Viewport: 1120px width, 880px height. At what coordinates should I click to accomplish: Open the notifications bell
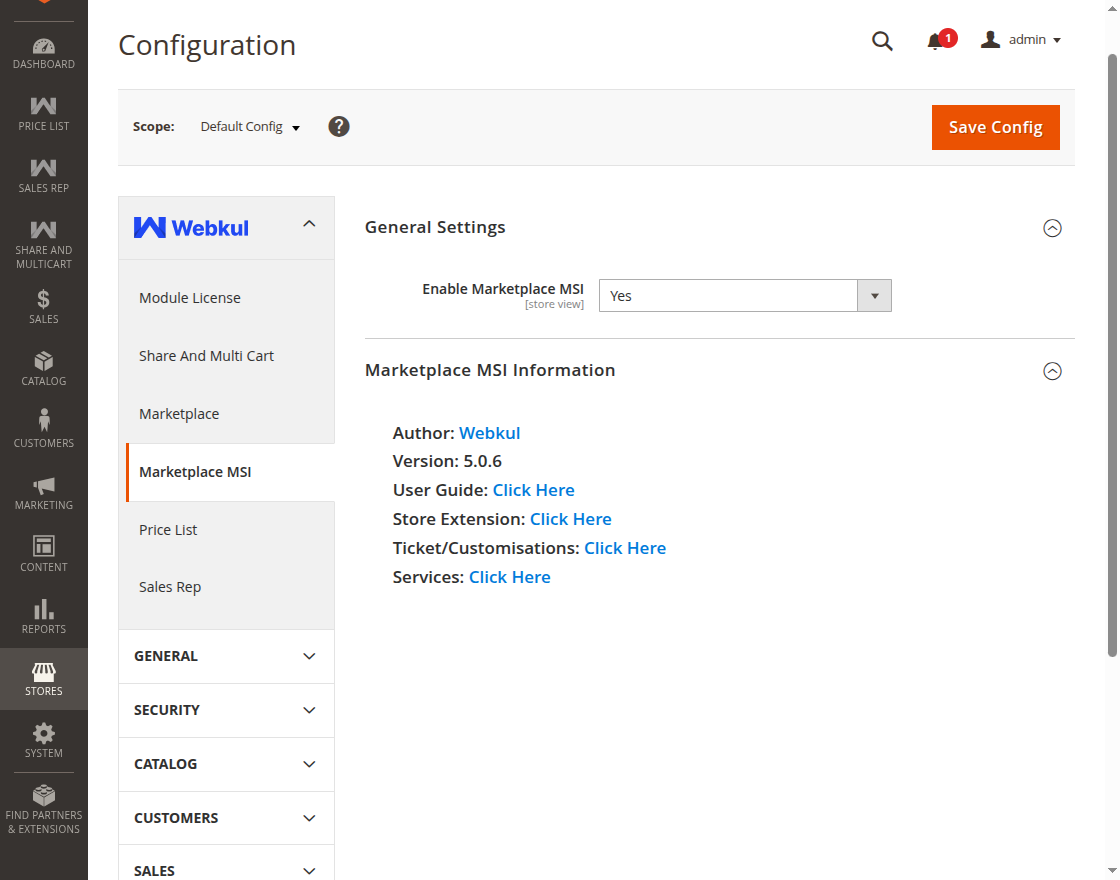pos(935,41)
